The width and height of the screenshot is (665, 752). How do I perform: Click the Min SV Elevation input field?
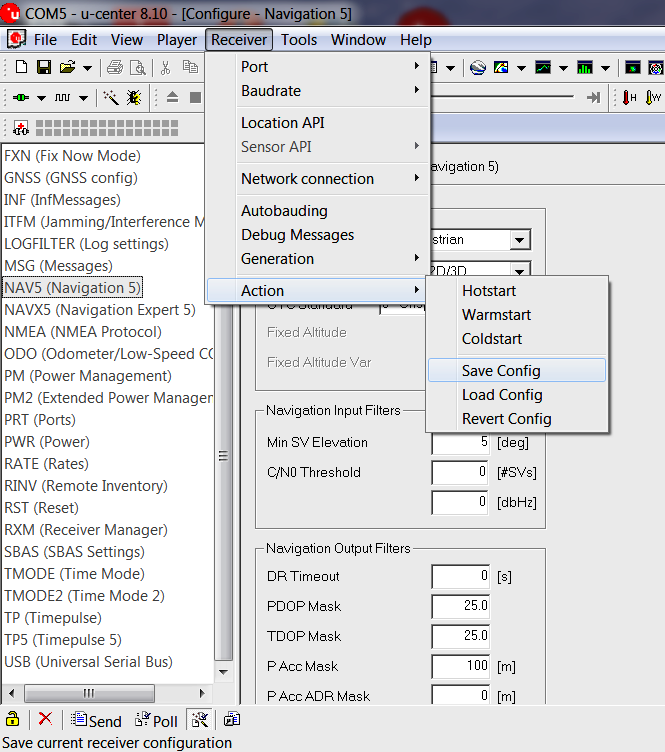click(460, 442)
